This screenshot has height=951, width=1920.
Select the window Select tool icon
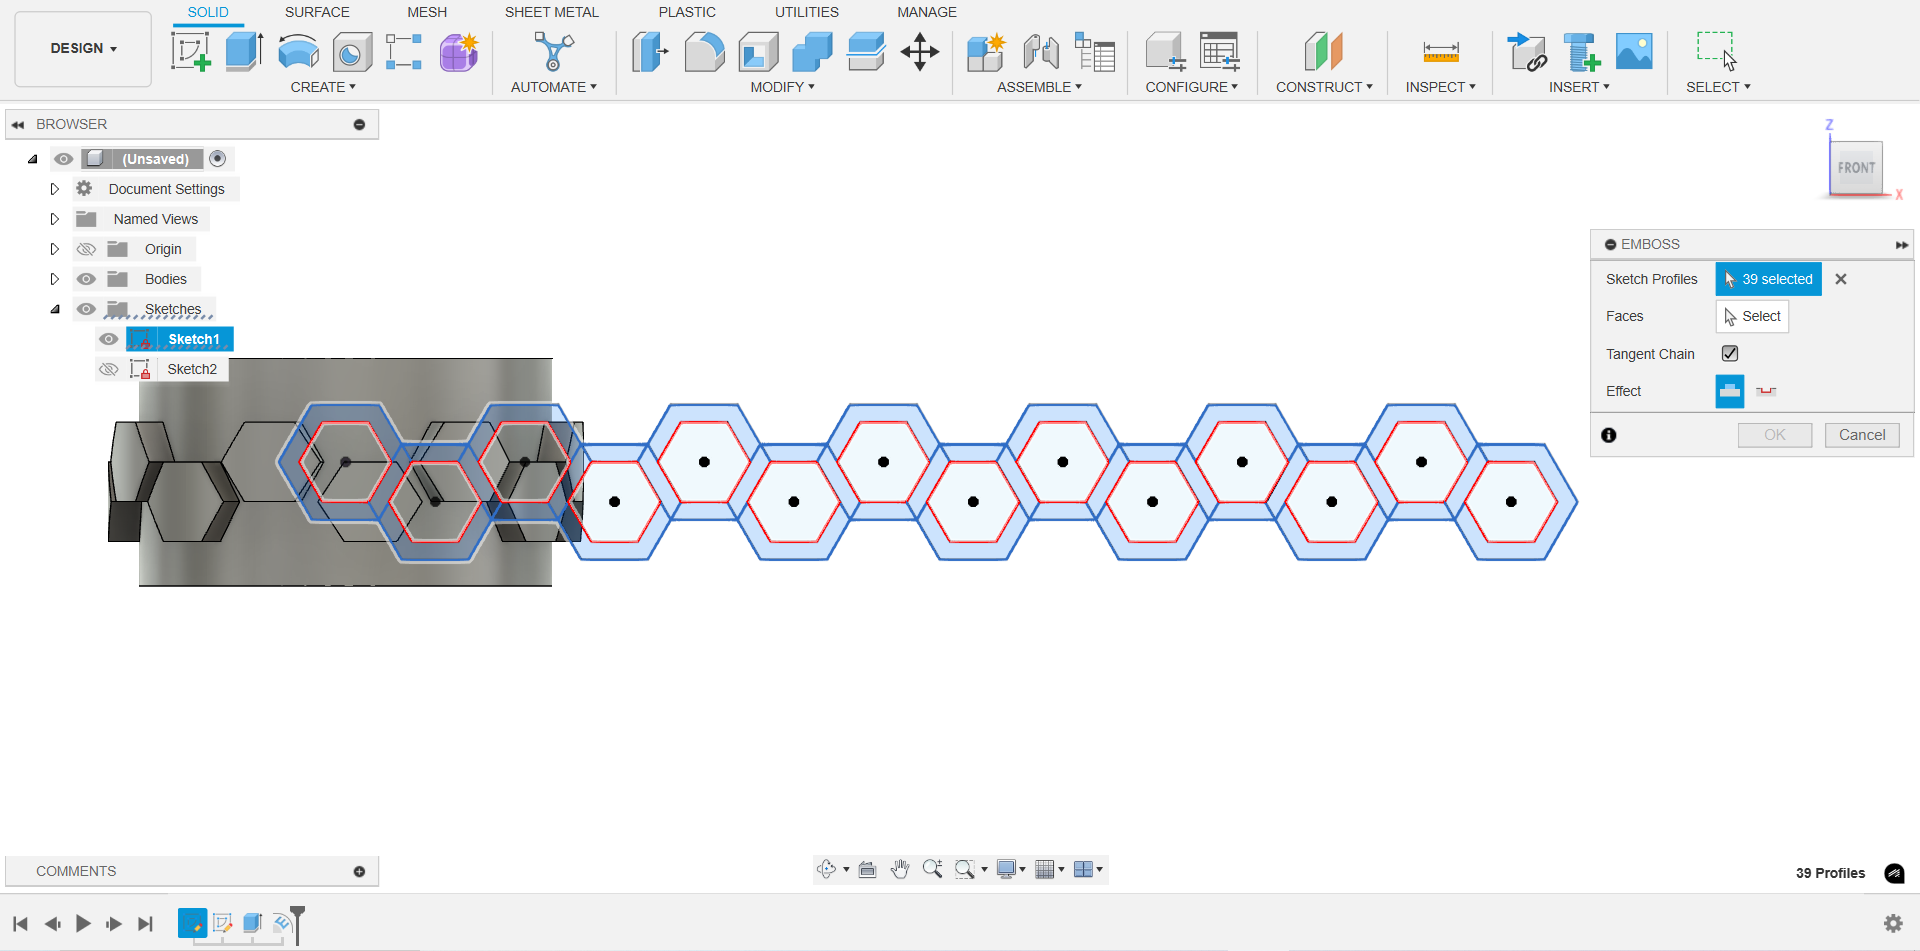[x=1717, y=51]
